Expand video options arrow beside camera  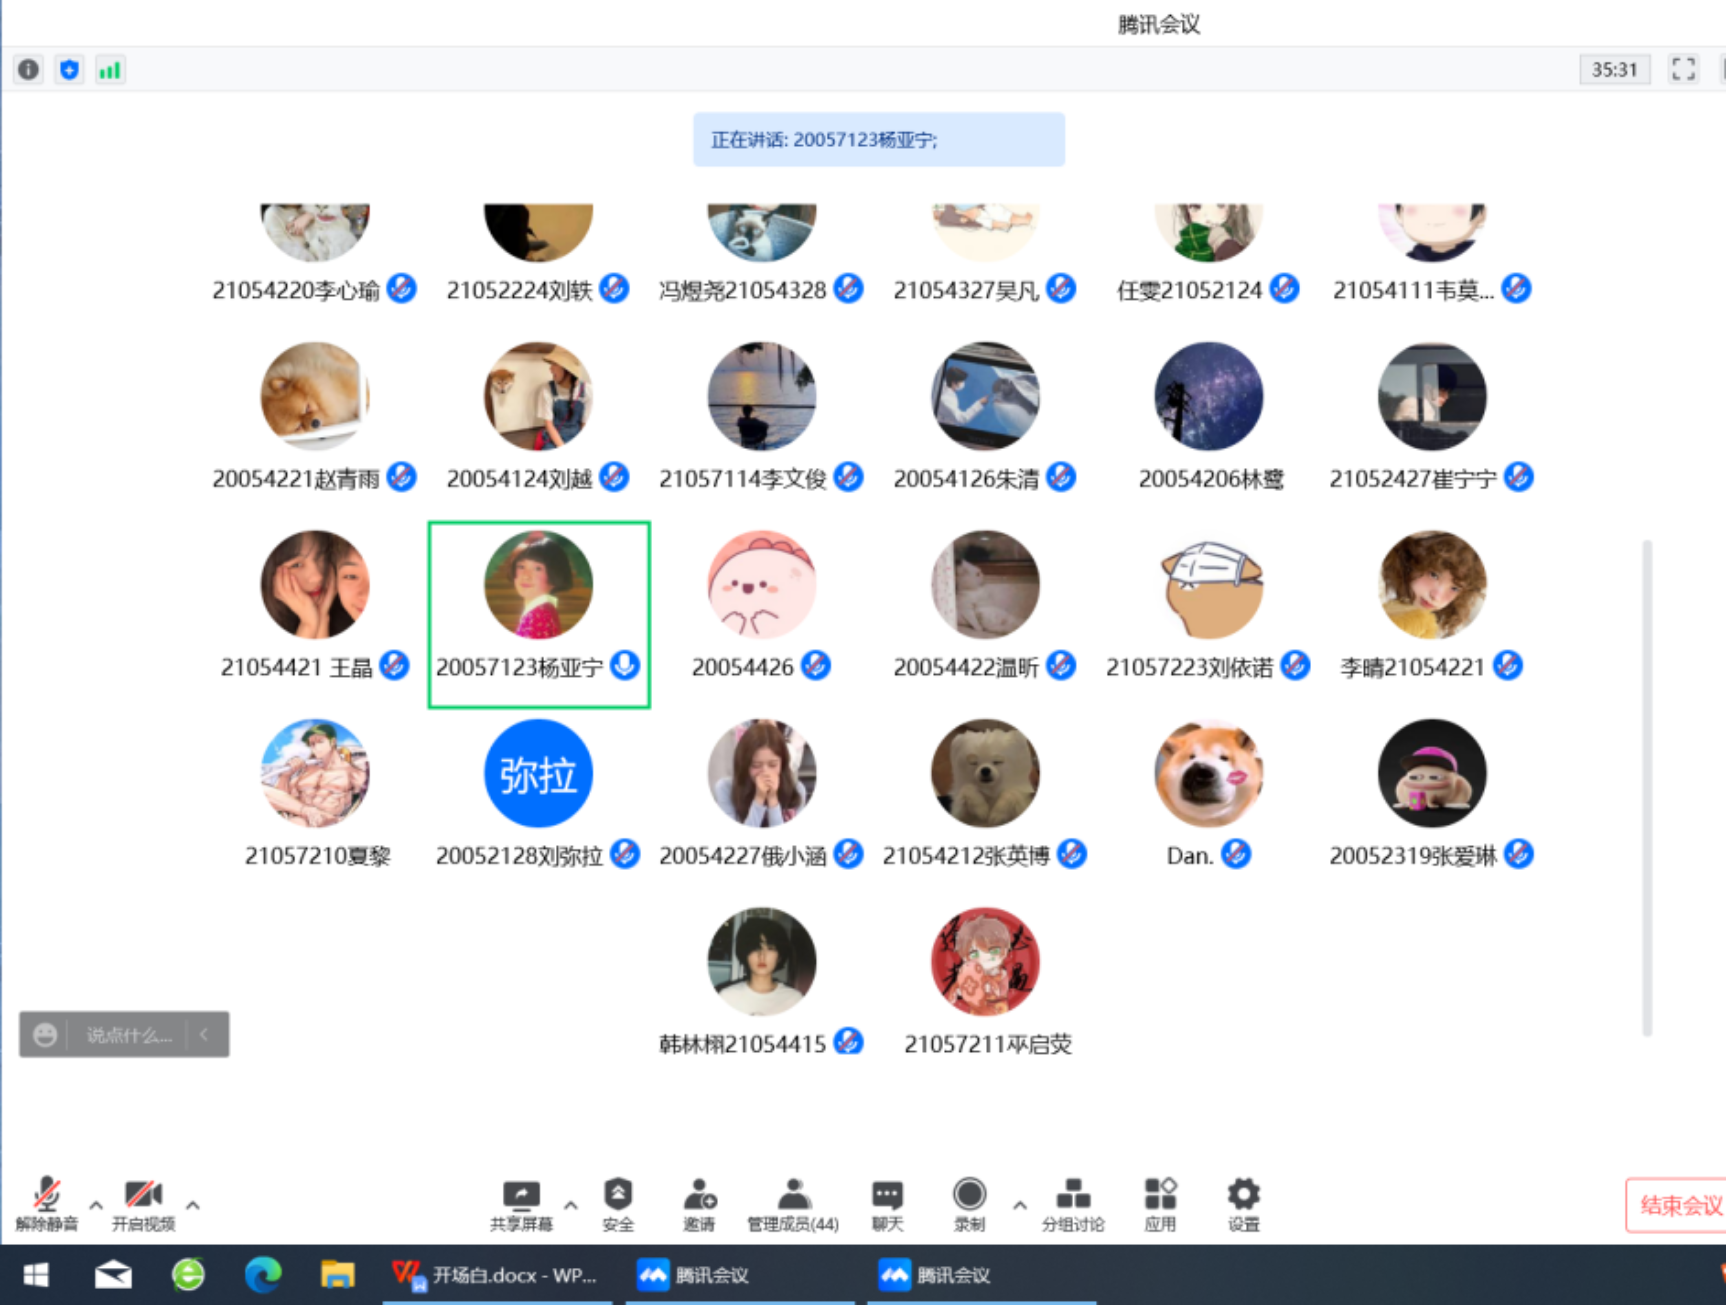(193, 1205)
